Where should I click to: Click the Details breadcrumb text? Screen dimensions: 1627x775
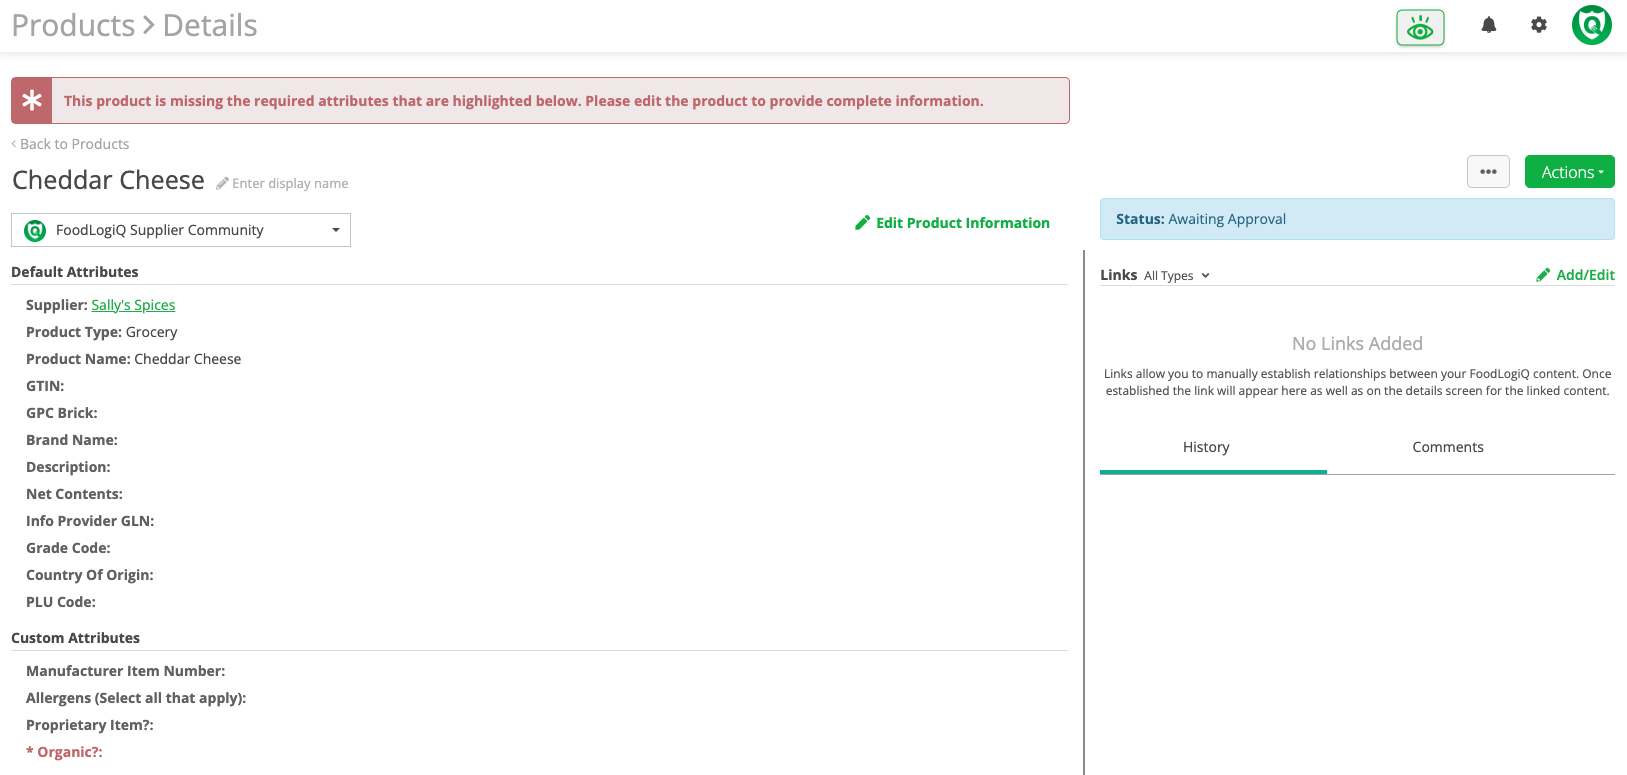pyautogui.click(x=210, y=25)
